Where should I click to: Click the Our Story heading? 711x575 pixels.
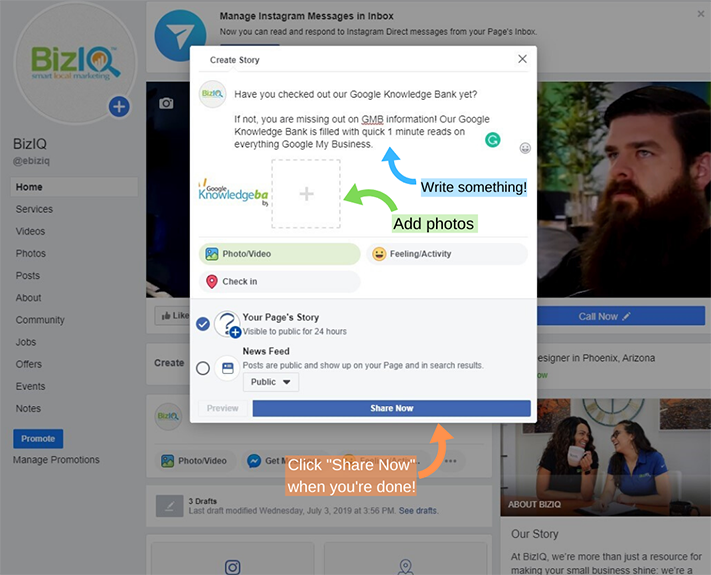[535, 534]
